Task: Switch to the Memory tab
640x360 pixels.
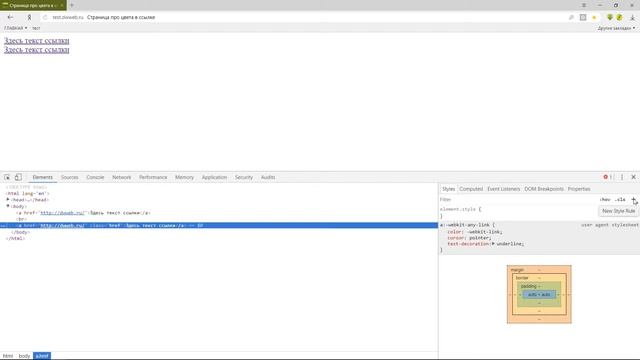Action: point(184,177)
